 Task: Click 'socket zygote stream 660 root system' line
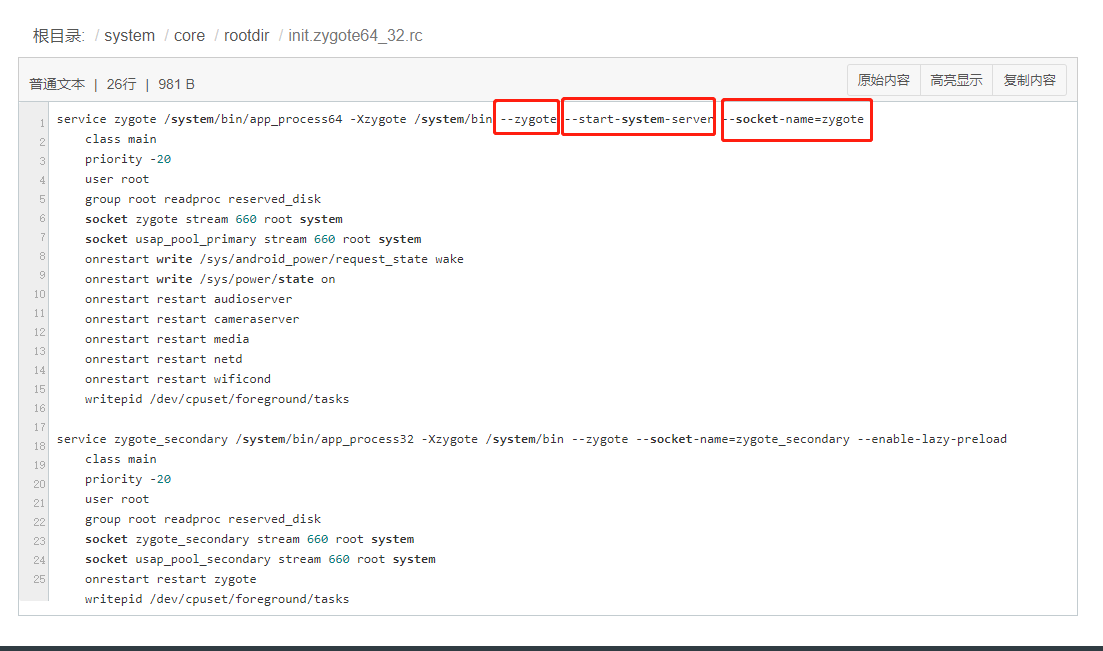(214, 219)
